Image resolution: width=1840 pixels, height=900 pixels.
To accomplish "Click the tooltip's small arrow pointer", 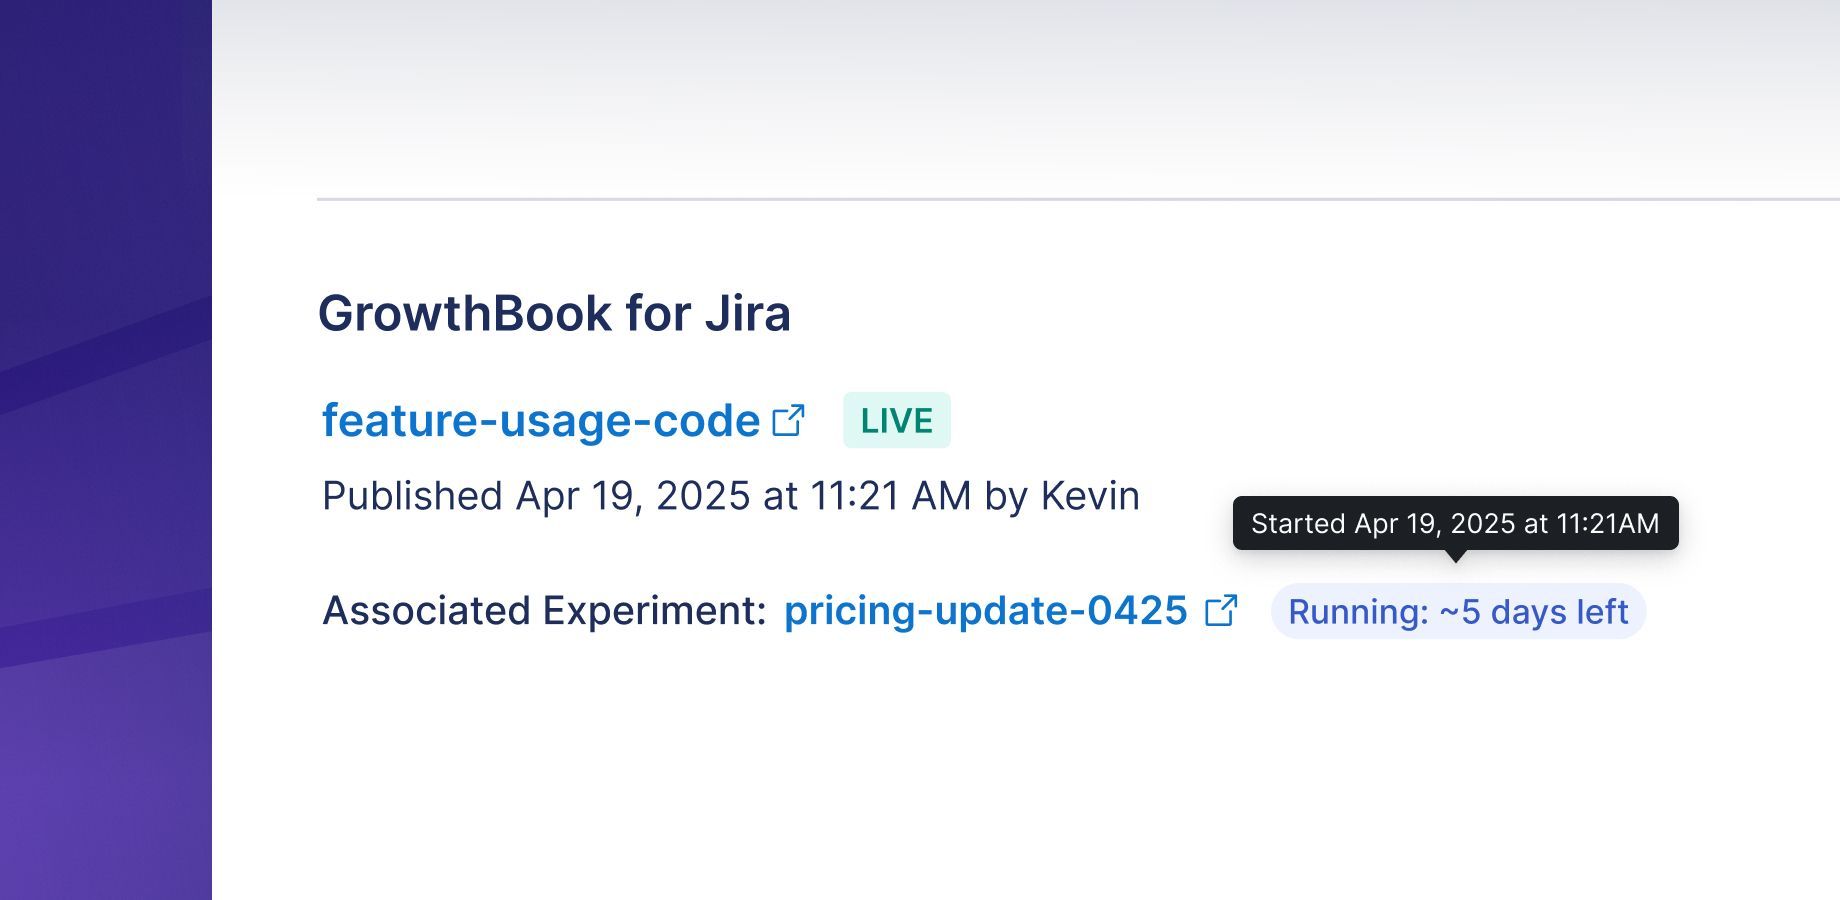I will click(1456, 557).
